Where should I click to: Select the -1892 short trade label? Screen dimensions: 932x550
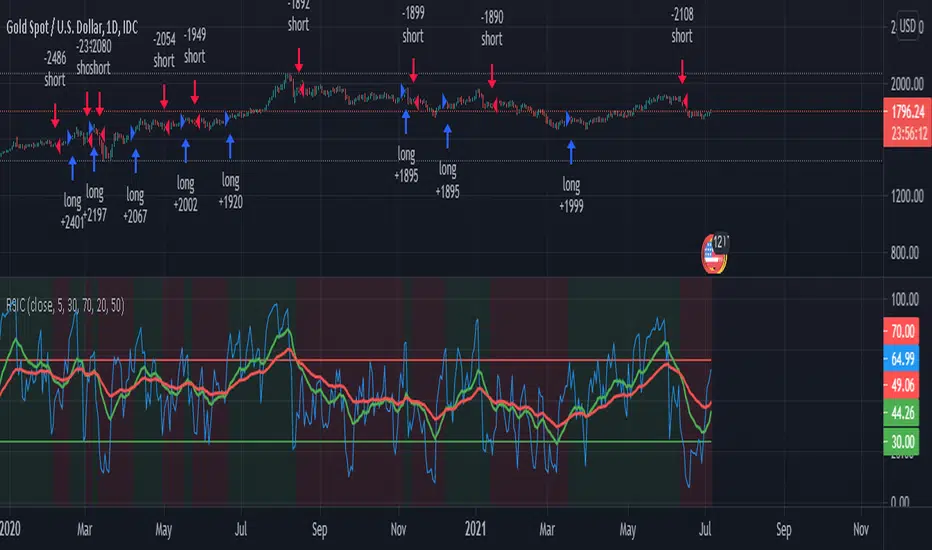point(298,15)
